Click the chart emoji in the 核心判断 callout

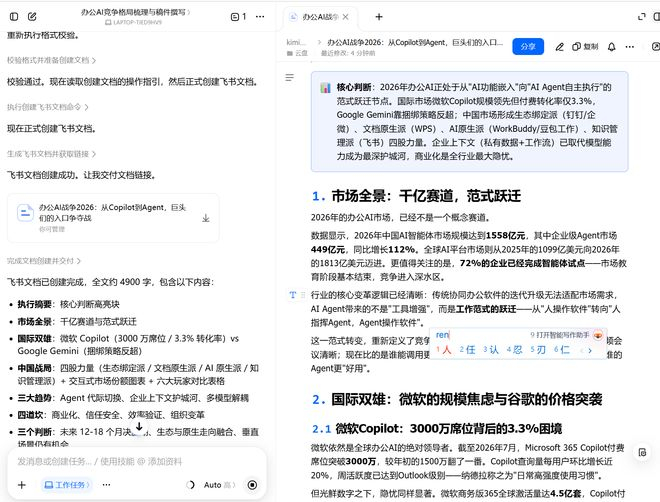pos(325,88)
